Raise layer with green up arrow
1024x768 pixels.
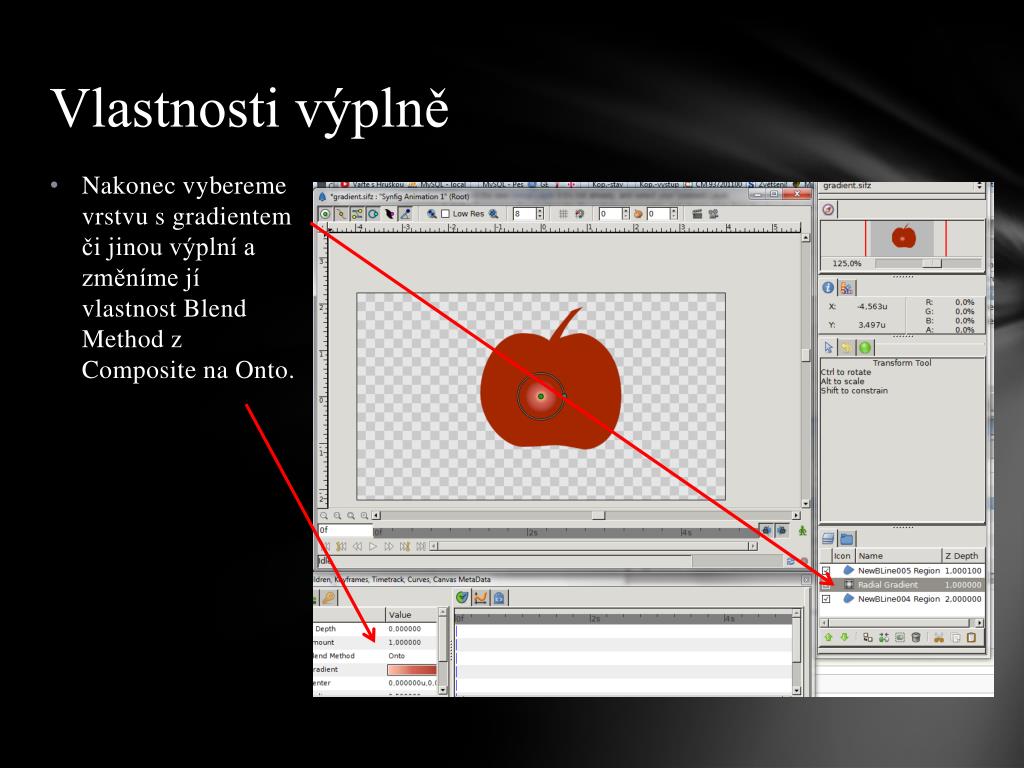point(828,637)
